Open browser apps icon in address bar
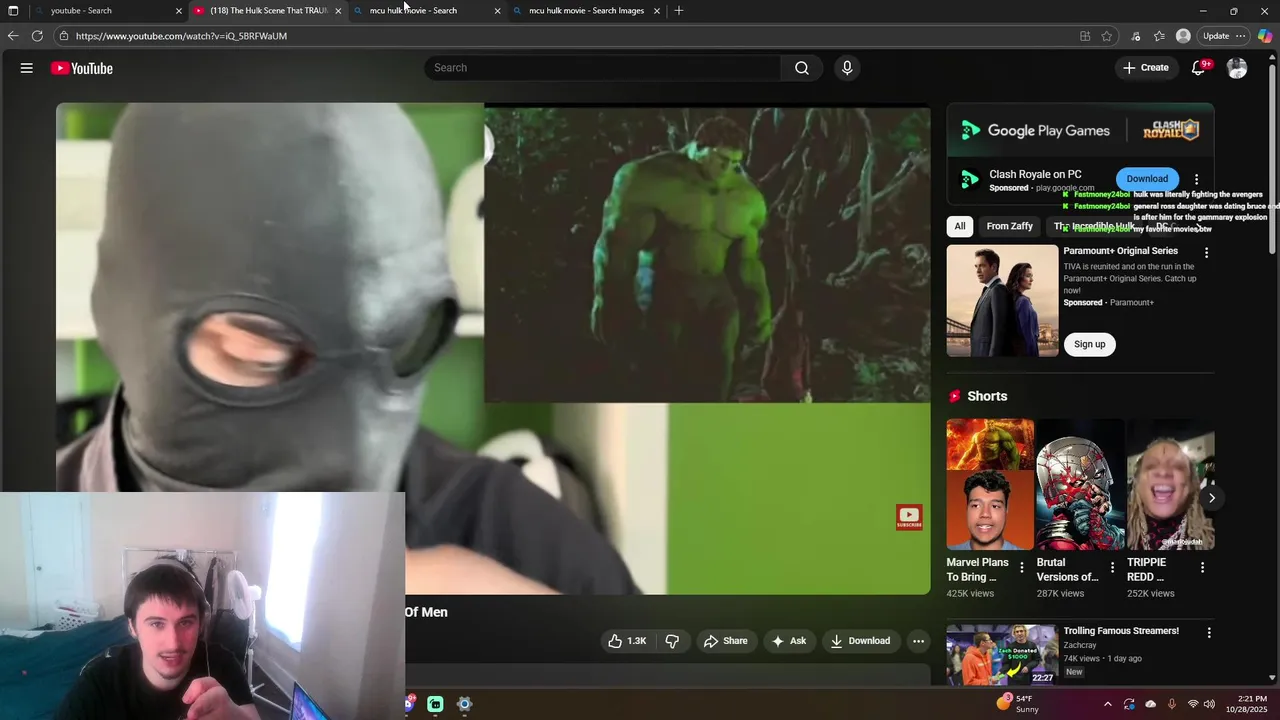Viewport: 1280px width, 720px height. [1085, 36]
